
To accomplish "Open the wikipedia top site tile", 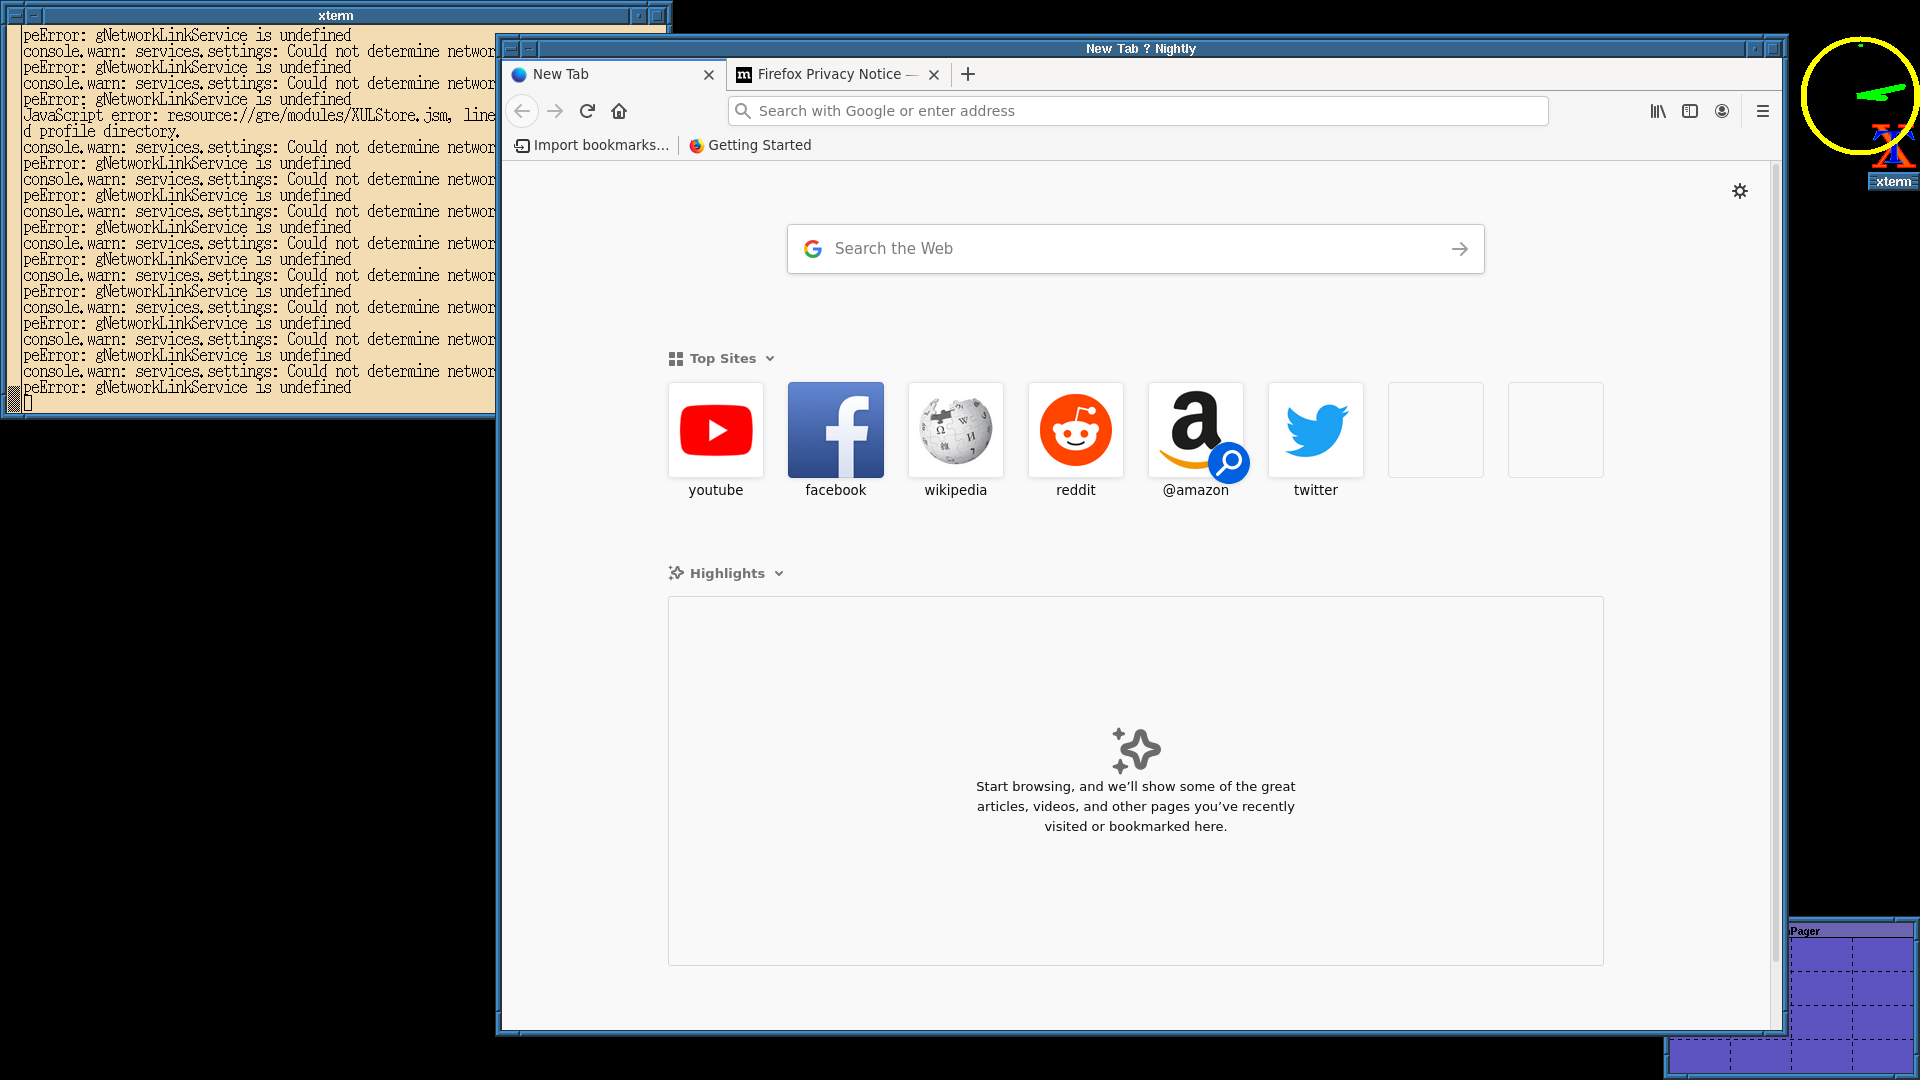I will click(x=956, y=430).
